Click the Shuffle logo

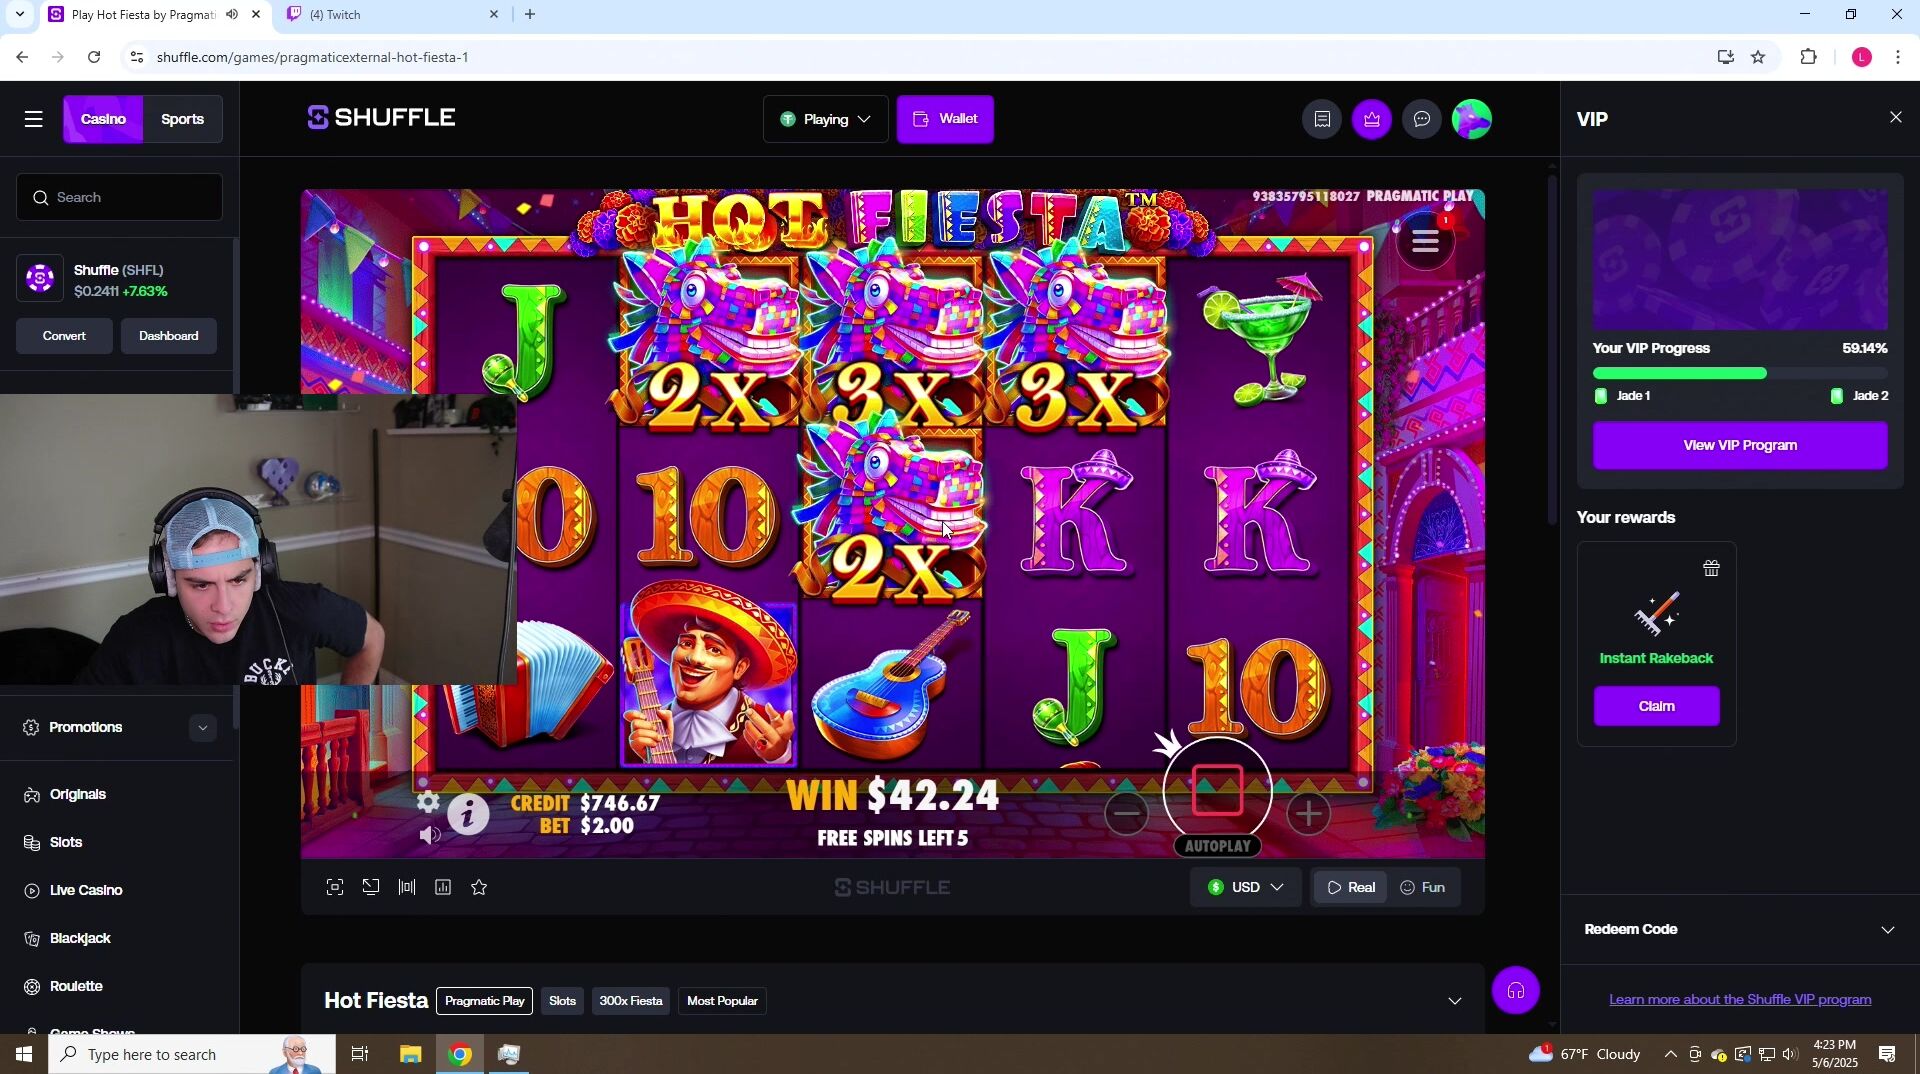382,118
